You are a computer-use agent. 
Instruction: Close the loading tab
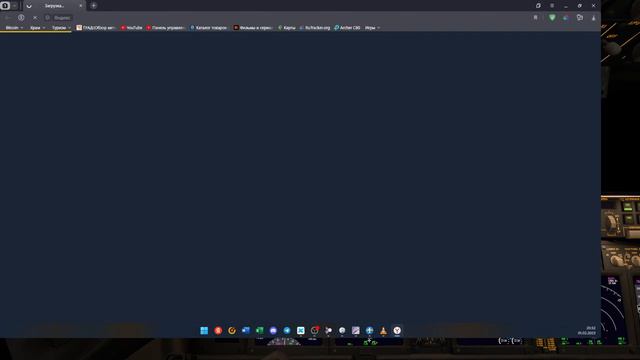click(x=80, y=6)
